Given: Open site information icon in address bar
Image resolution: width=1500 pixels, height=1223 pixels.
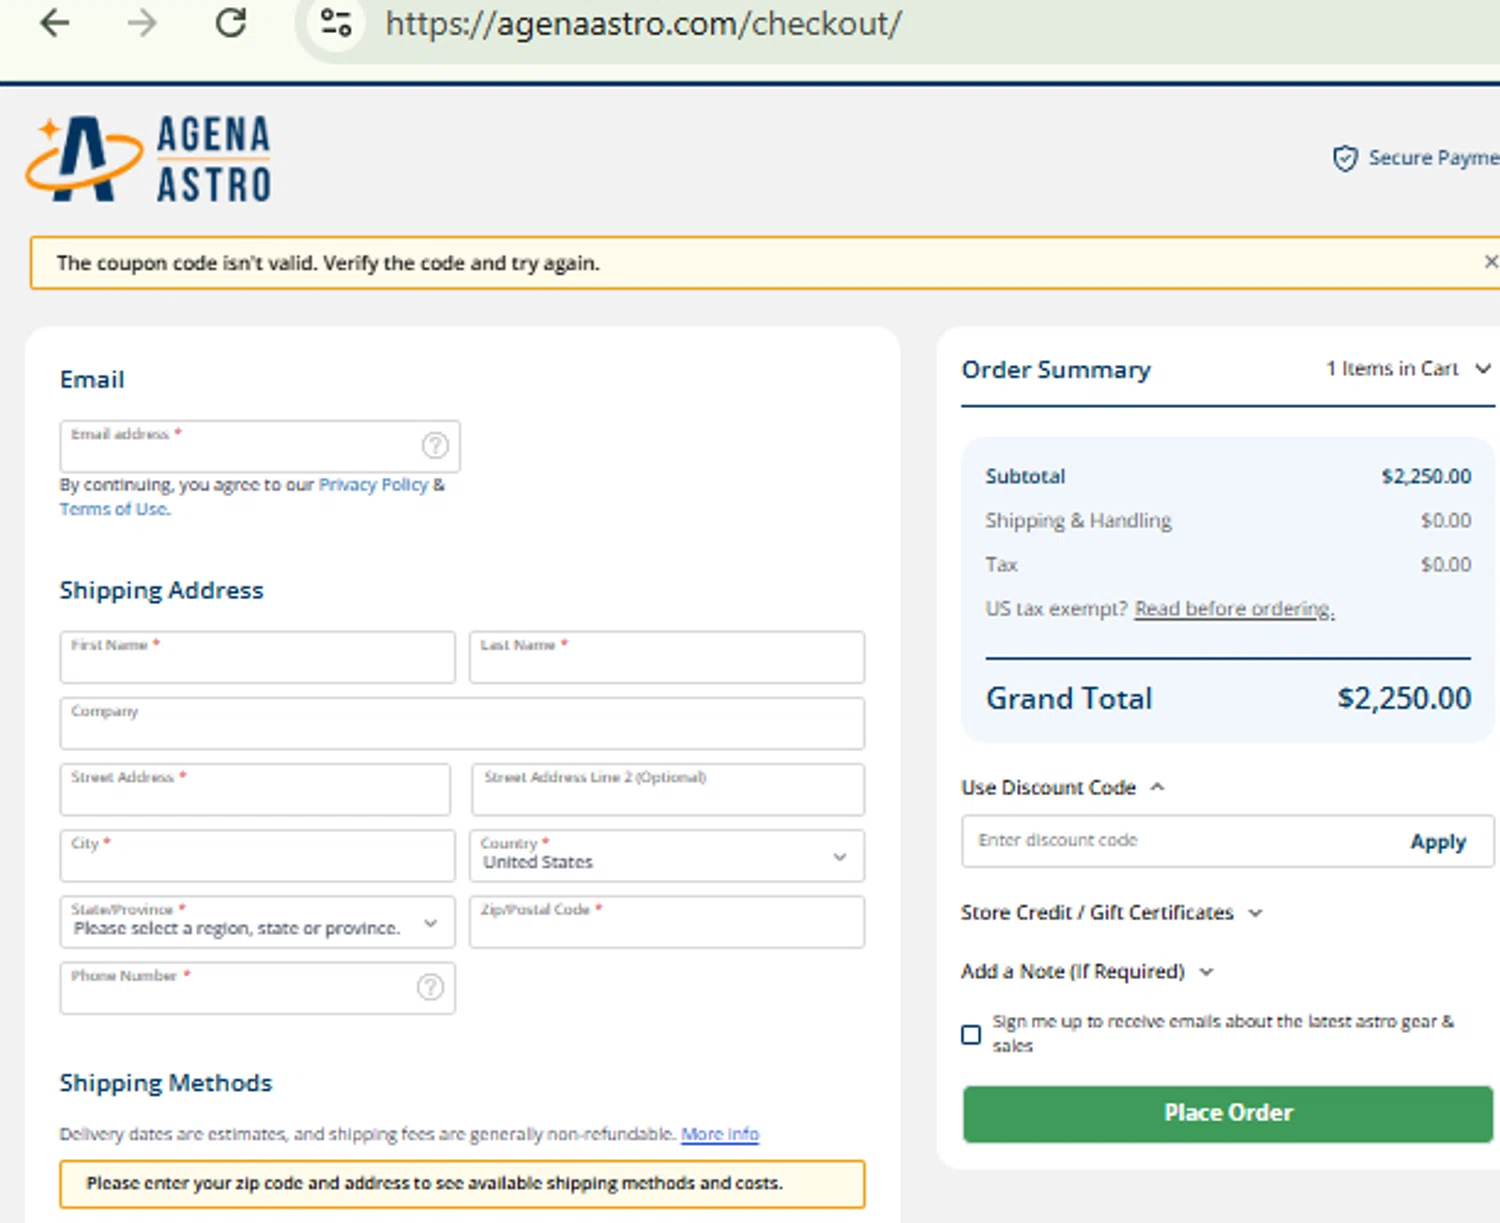Looking at the screenshot, I should point(336,22).
